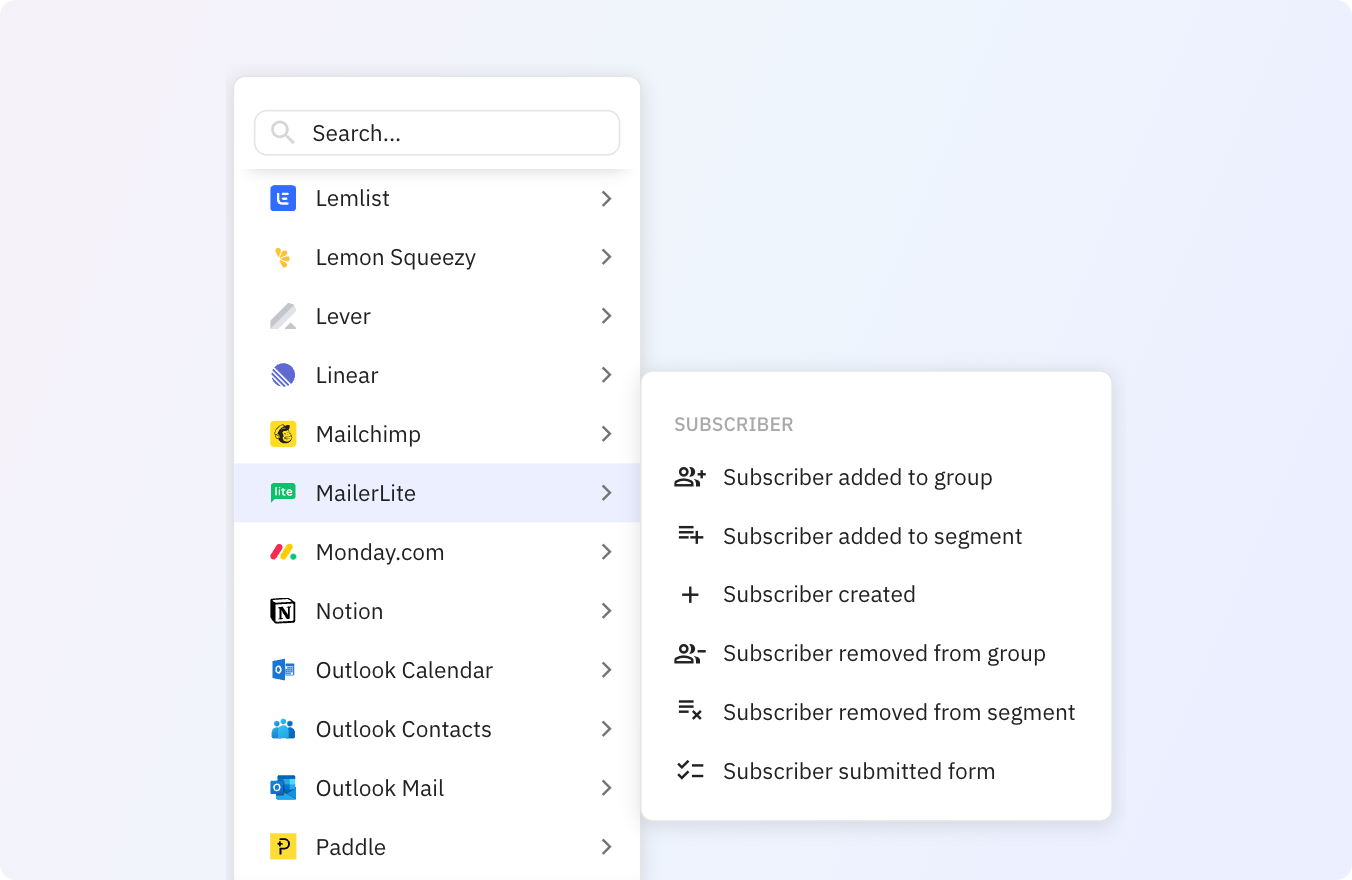Click the Notion logo icon

tap(283, 611)
